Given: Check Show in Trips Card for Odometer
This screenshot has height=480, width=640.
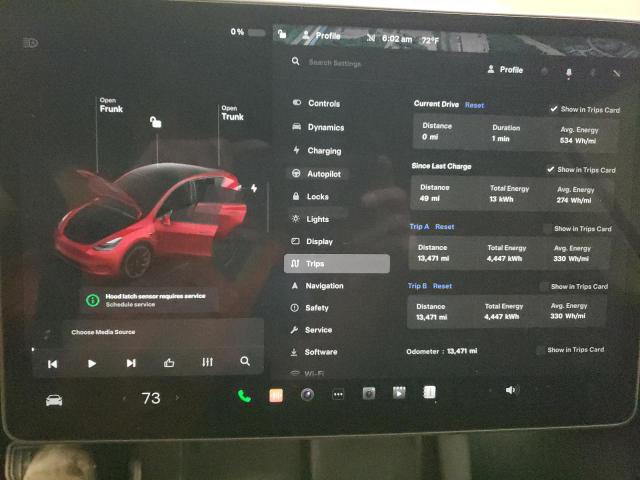Looking at the screenshot, I should point(540,350).
